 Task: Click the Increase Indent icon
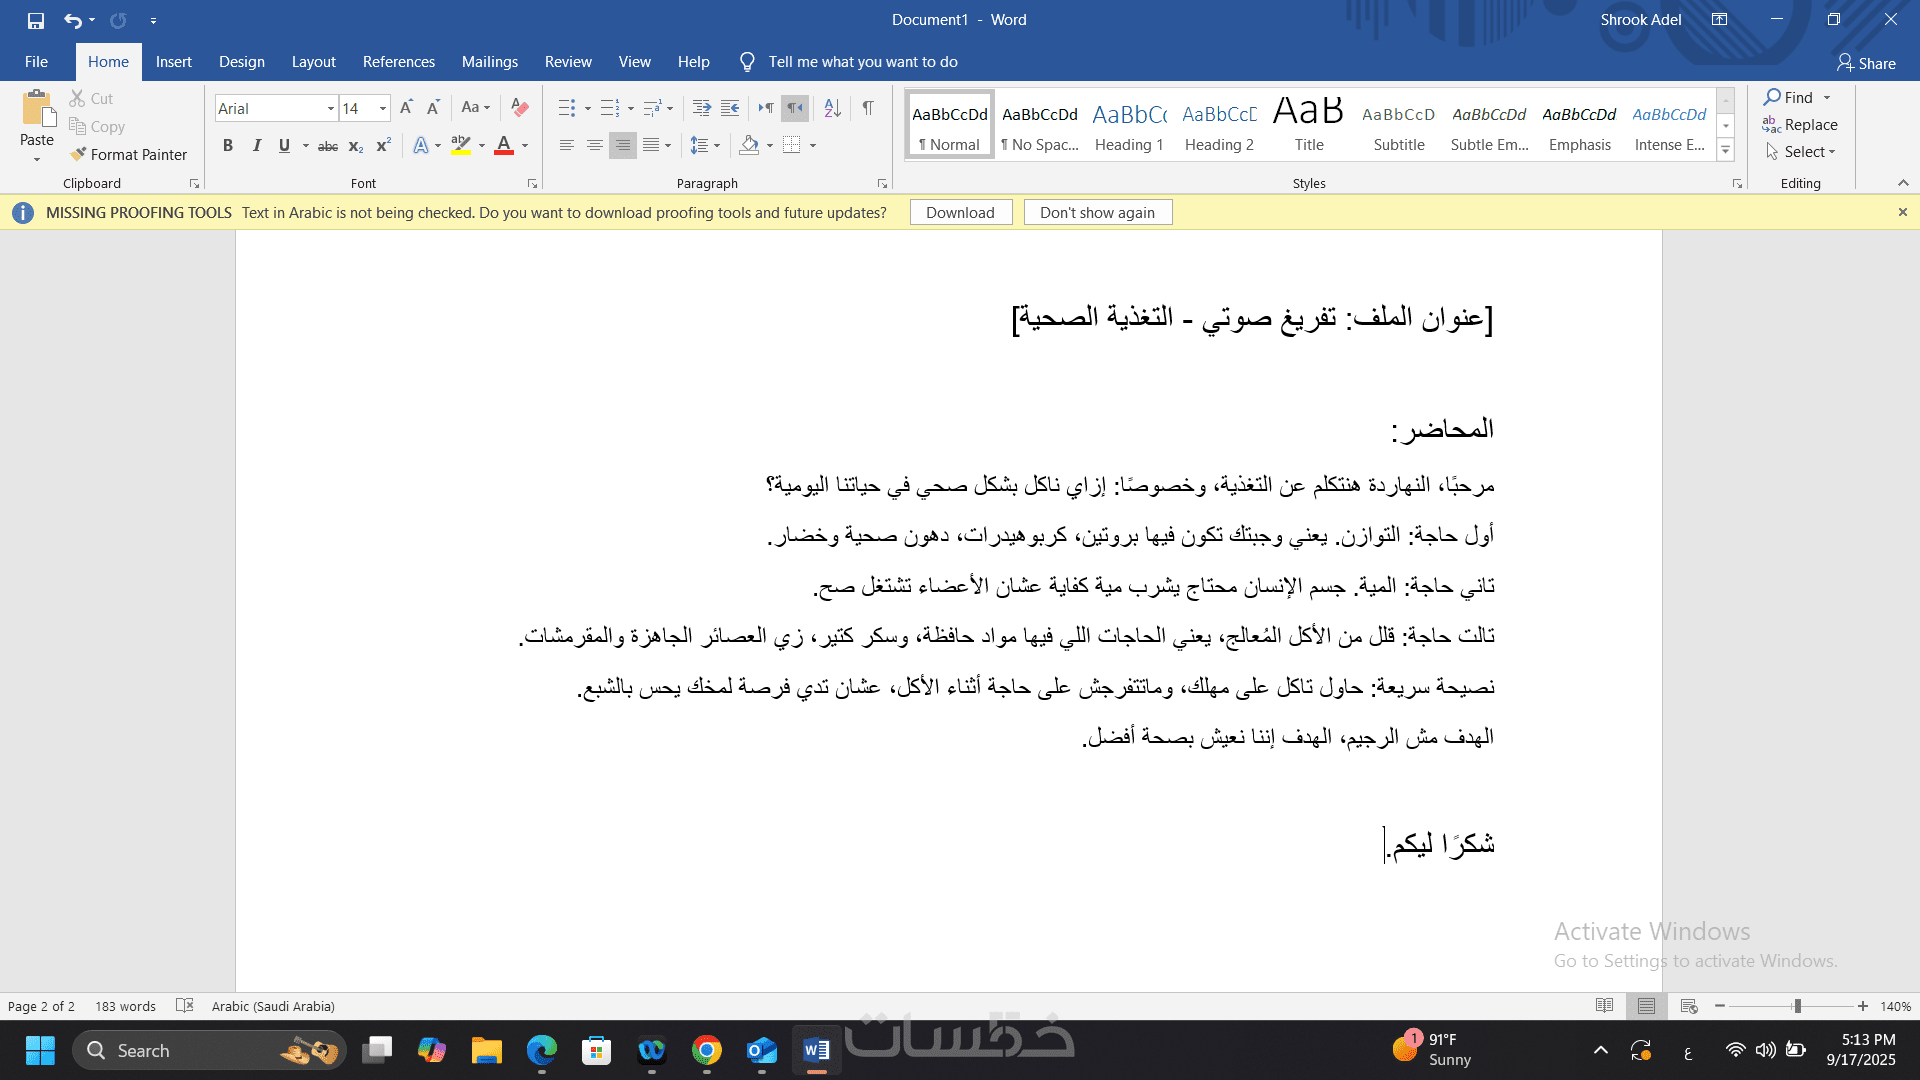pos(730,108)
